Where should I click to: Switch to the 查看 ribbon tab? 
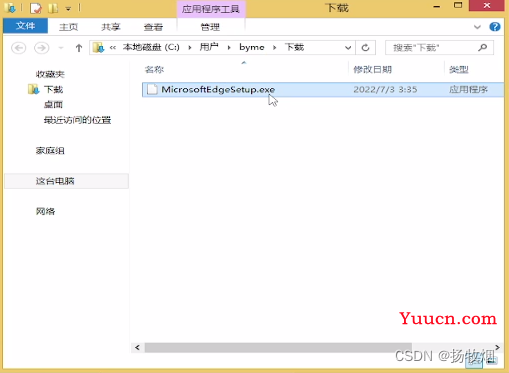[x=153, y=27]
